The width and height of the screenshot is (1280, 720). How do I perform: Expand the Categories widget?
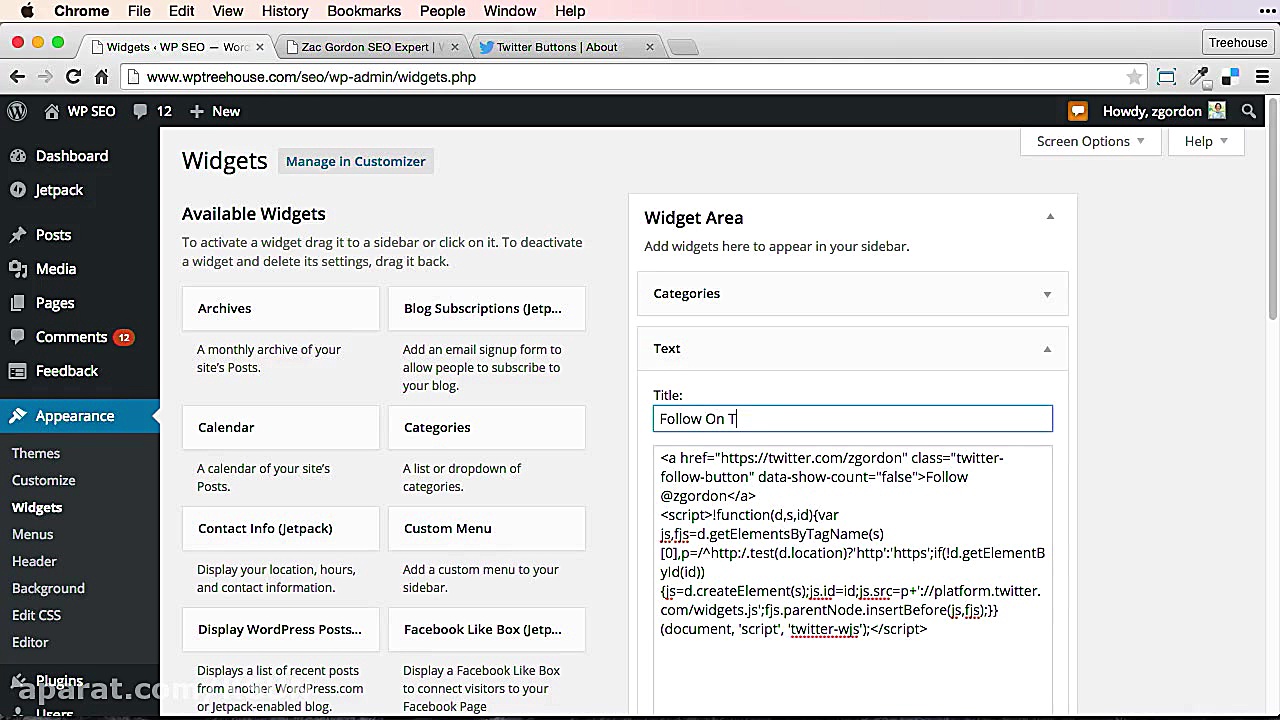coord(1046,293)
